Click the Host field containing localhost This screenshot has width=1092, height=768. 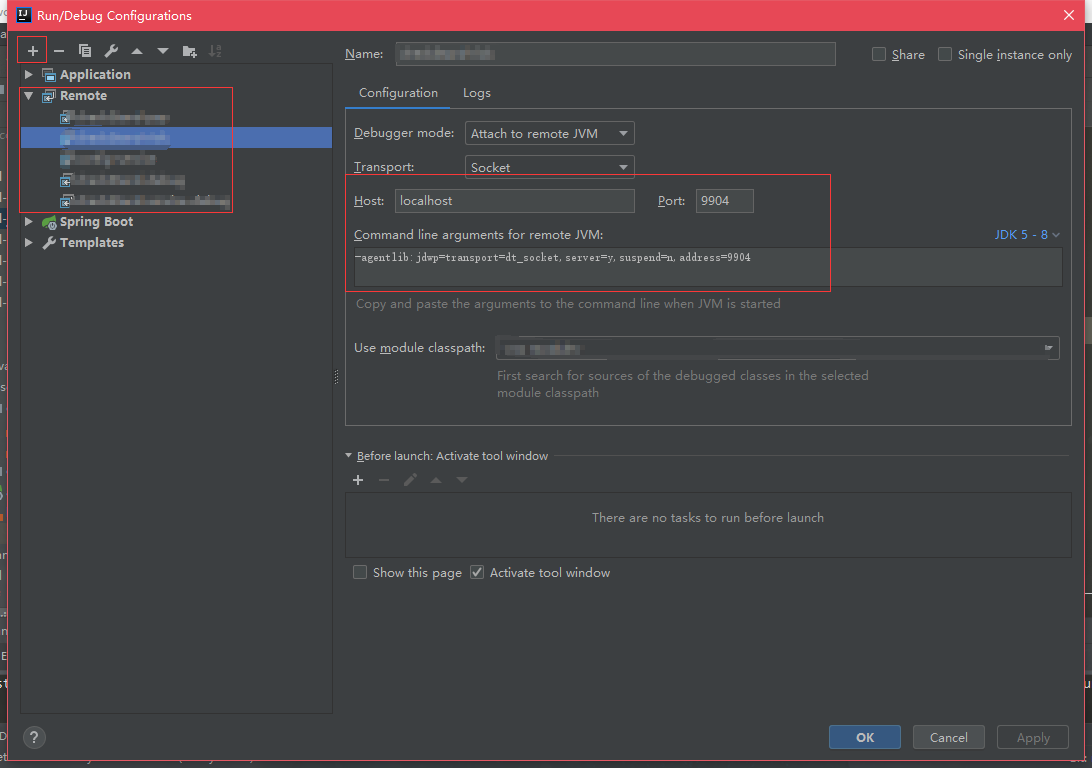click(x=515, y=201)
